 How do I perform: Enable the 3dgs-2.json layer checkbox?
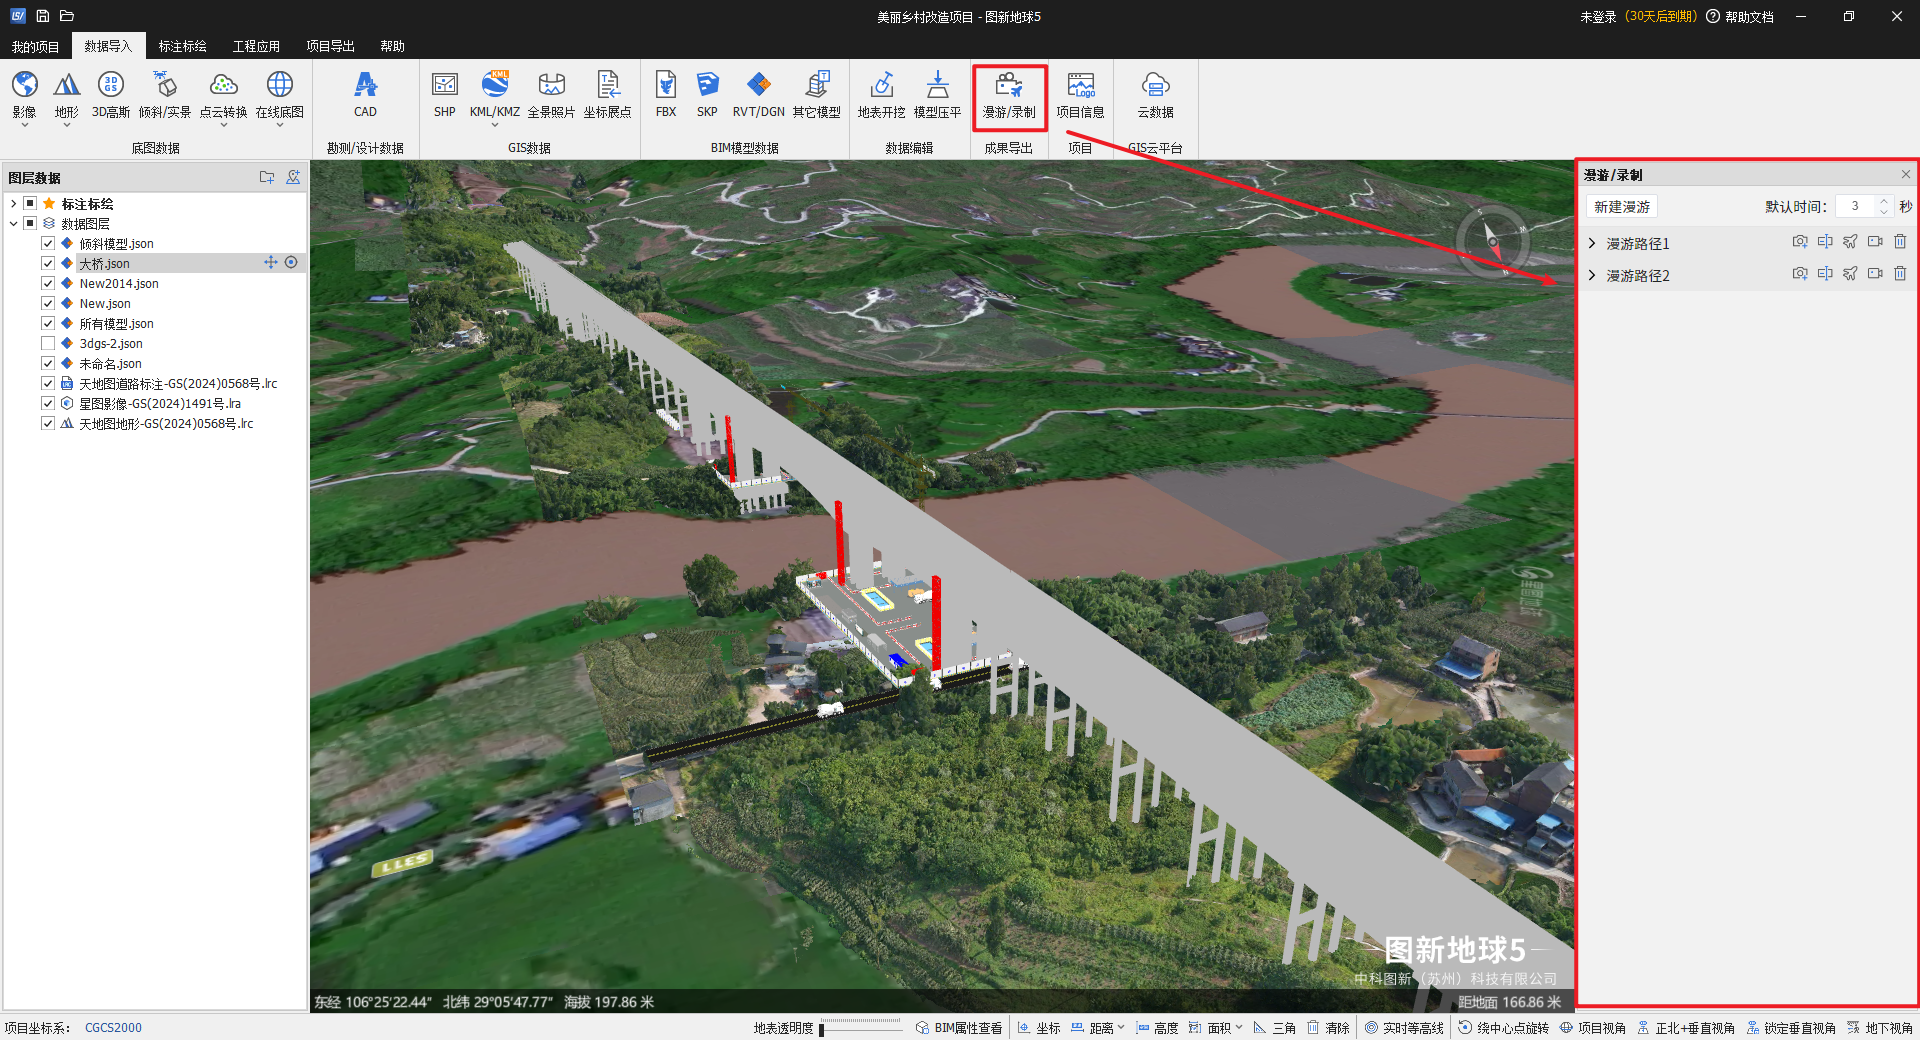pos(48,344)
